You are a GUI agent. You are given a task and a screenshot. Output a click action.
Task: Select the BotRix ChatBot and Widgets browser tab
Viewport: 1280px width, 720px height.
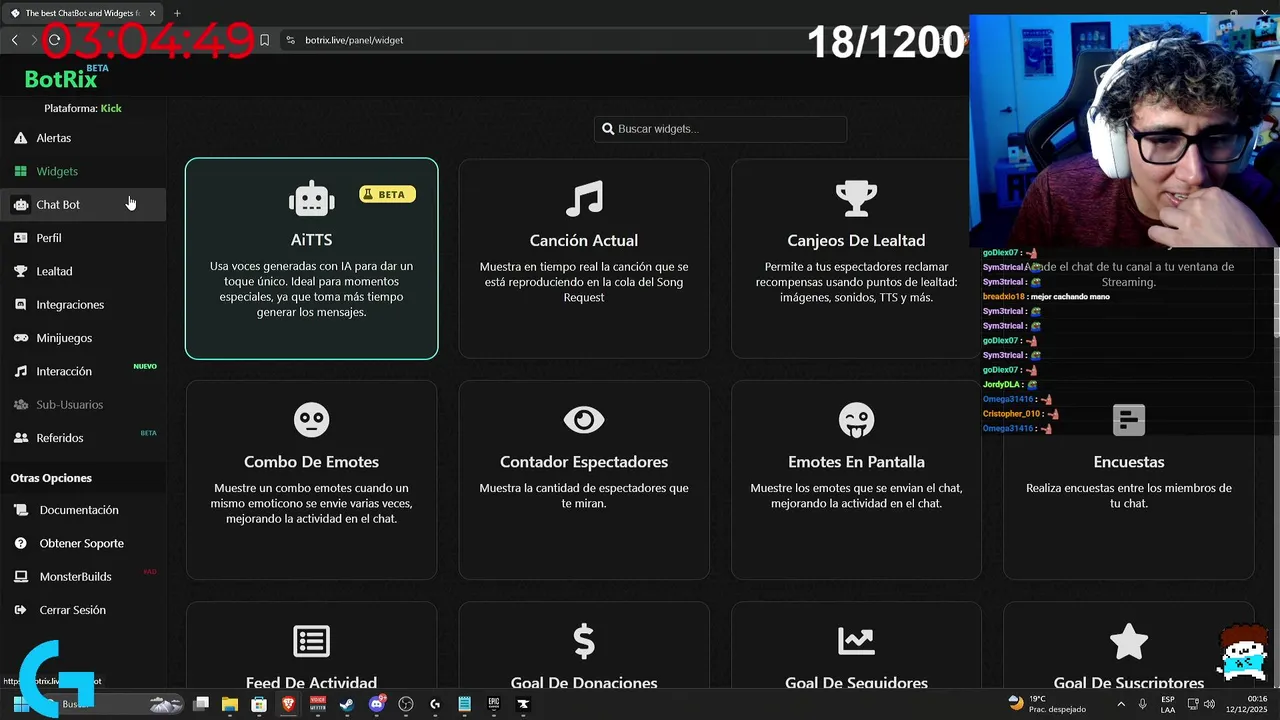pyautogui.click(x=82, y=13)
